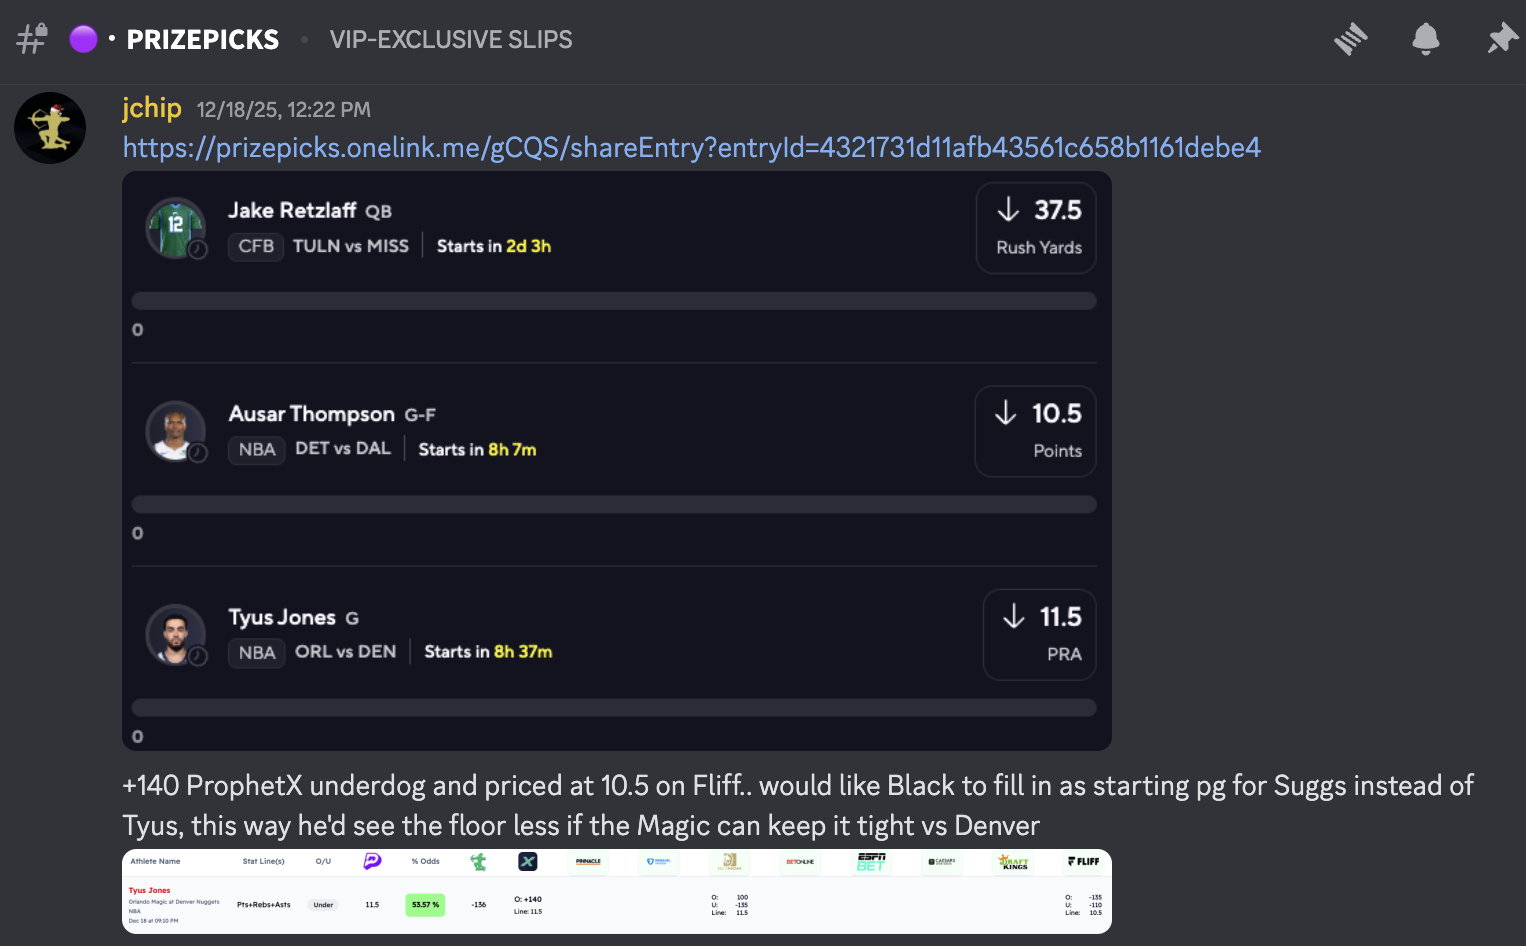Click the Fliff logo column header
1526x946 pixels.
click(x=1083, y=861)
